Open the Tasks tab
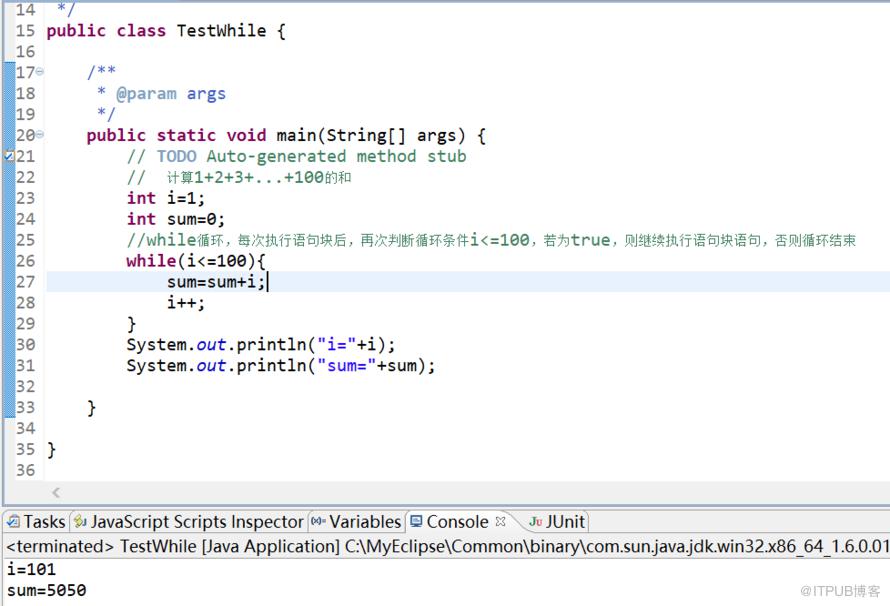Screen dimensions: 890x606 (37, 521)
